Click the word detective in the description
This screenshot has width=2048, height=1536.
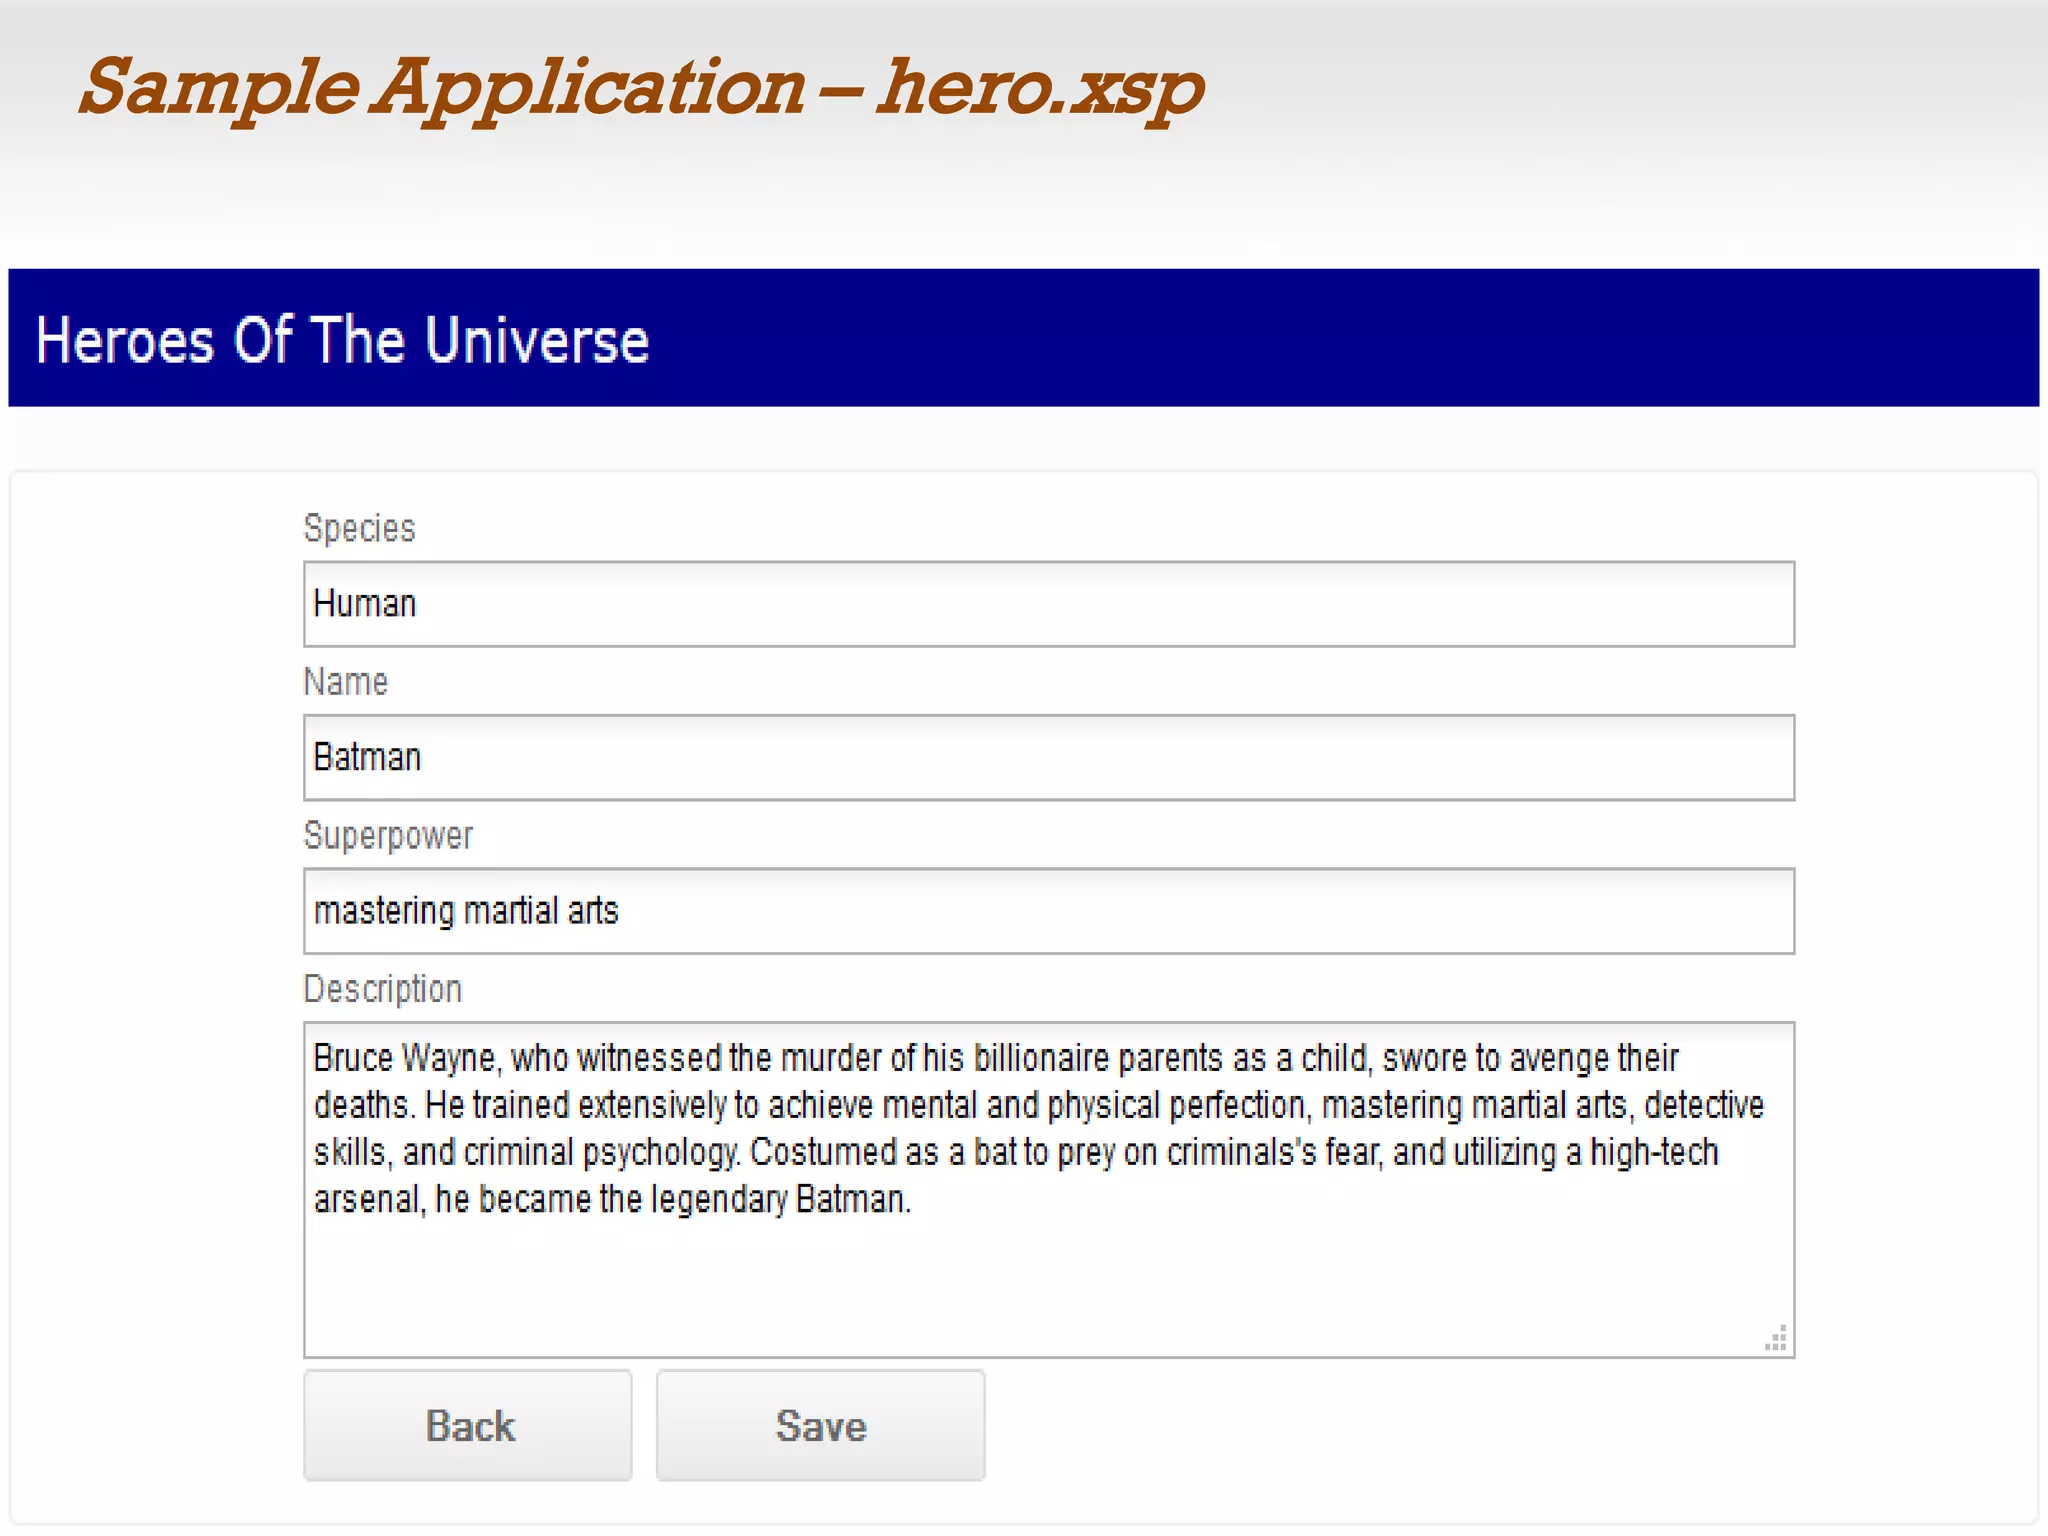tap(1703, 1105)
